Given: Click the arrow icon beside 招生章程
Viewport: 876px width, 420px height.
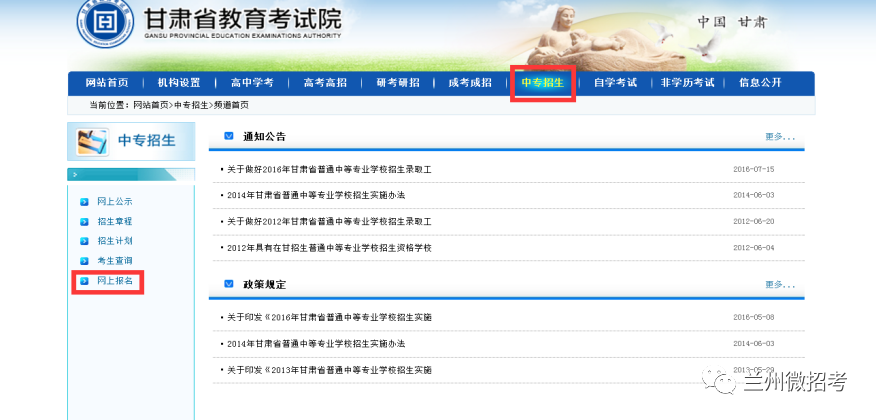Looking at the screenshot, I should coord(84,221).
